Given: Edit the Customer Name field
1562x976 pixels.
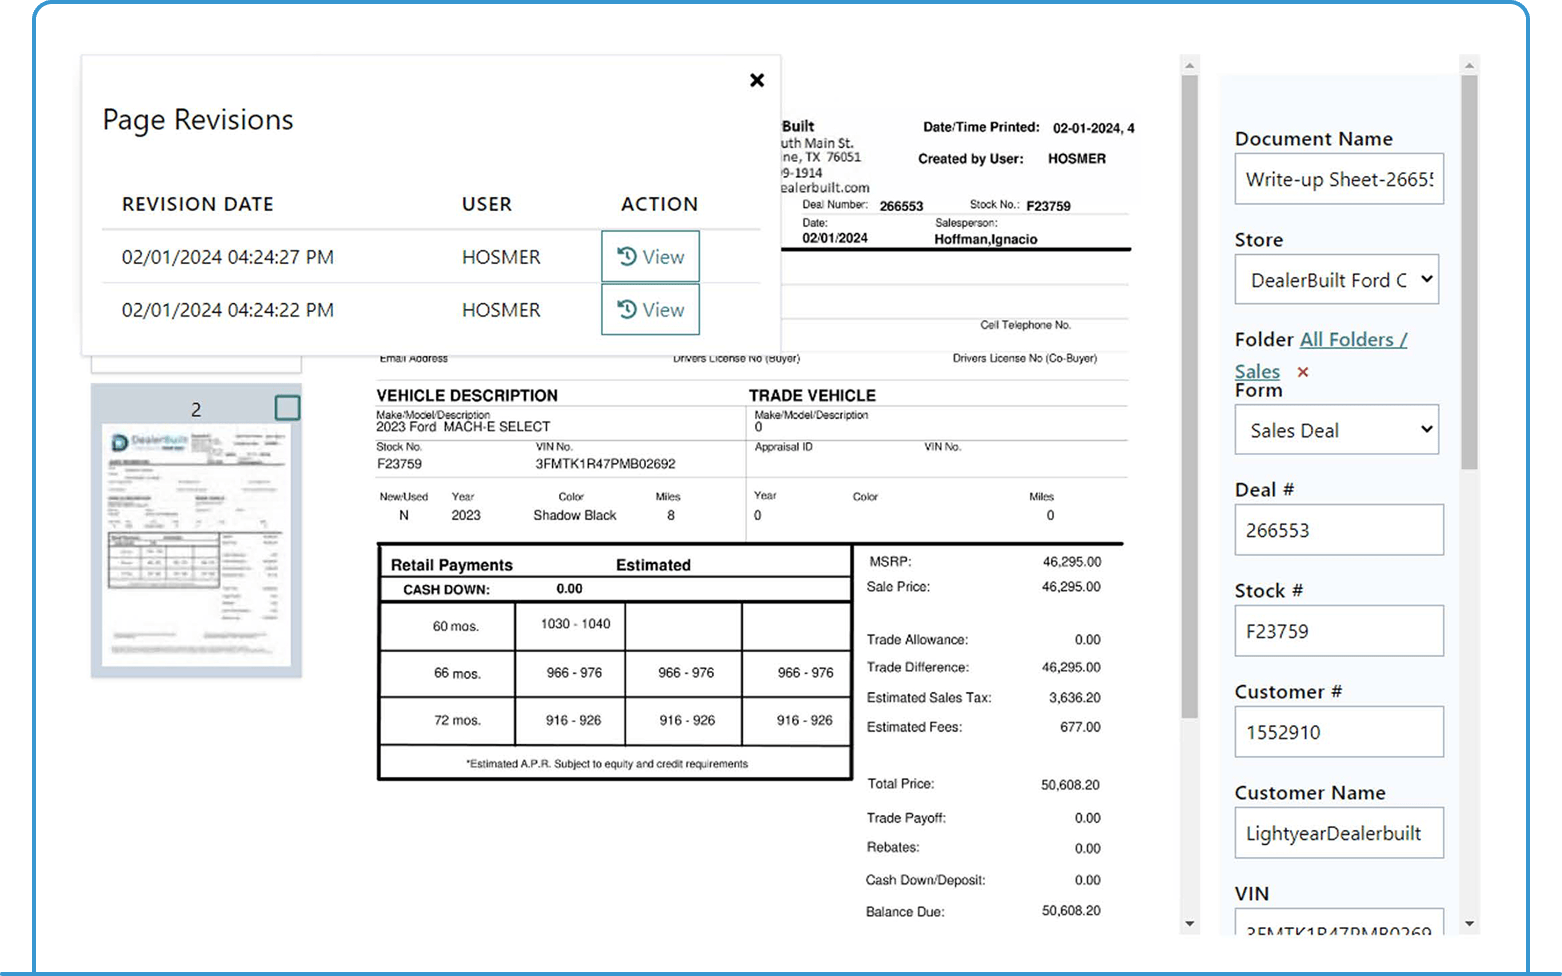Looking at the screenshot, I should click(x=1339, y=833).
